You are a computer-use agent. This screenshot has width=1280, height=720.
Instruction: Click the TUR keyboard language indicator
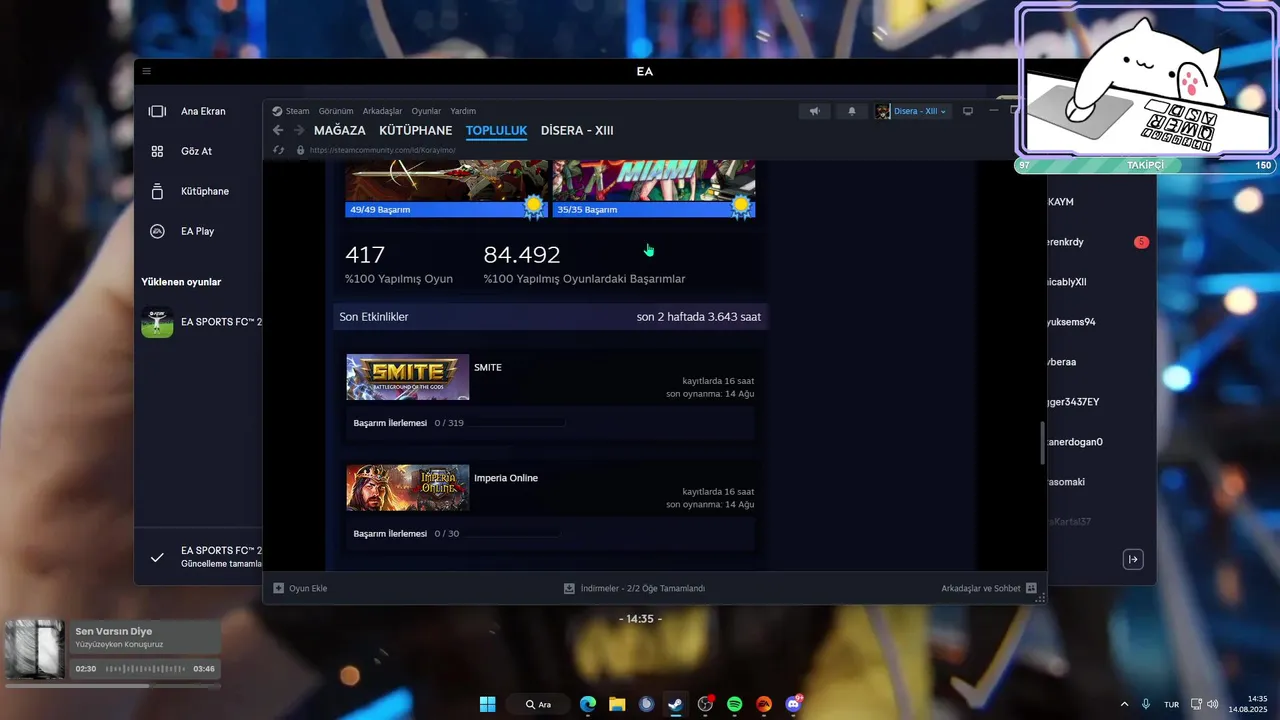1171,704
